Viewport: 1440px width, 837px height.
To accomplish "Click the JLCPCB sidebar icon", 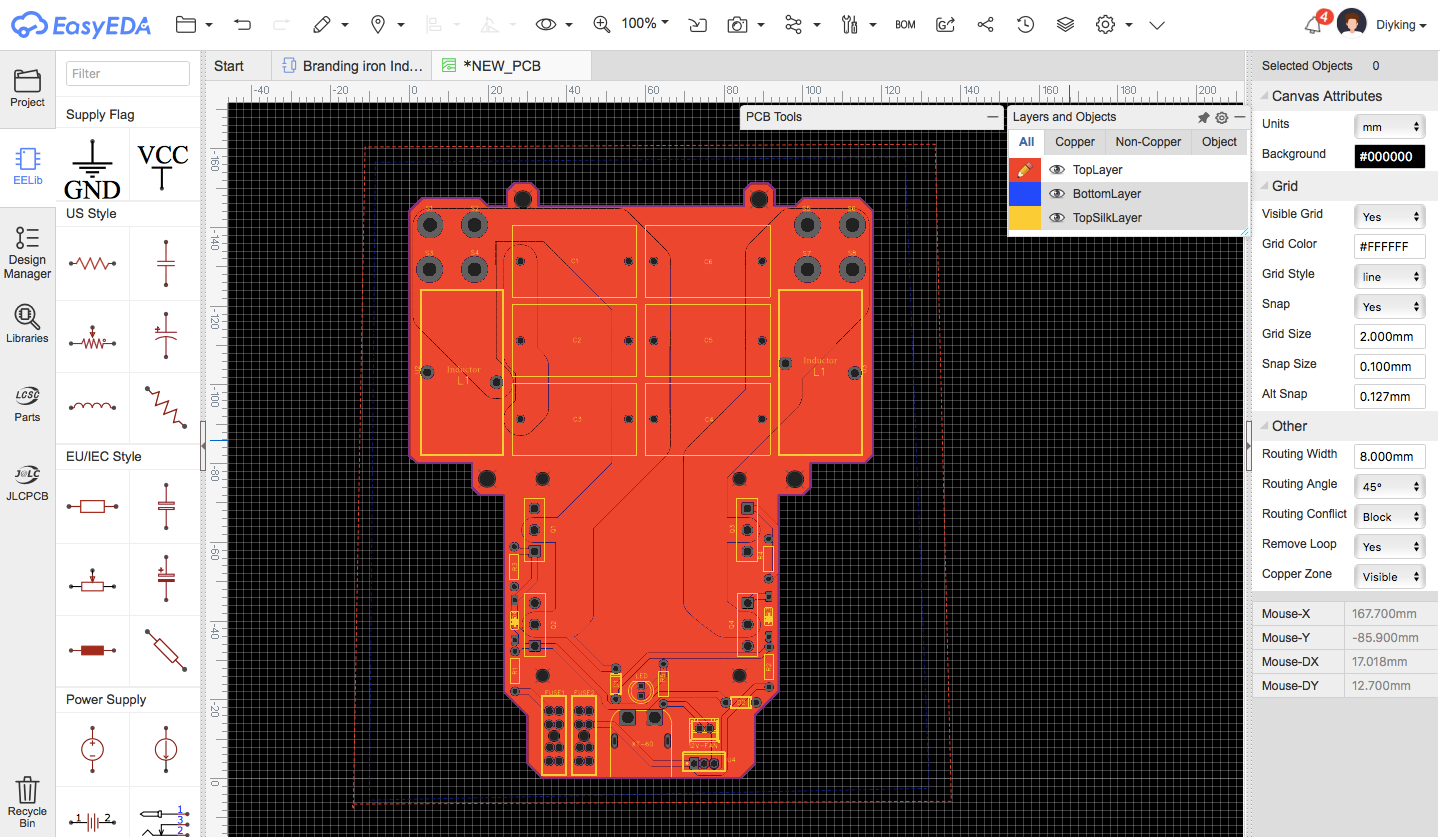I will tap(28, 481).
